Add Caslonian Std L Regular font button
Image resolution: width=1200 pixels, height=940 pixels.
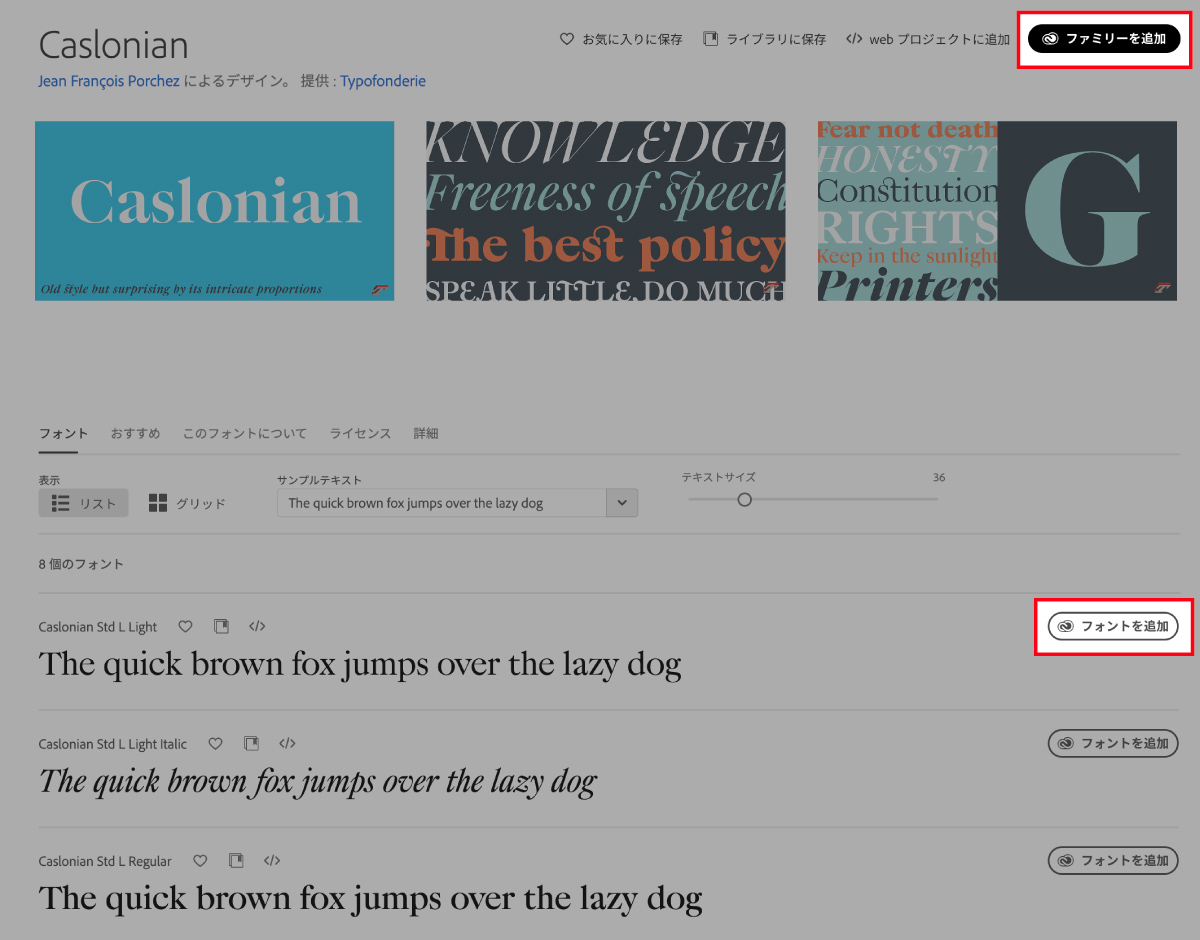coord(1113,860)
